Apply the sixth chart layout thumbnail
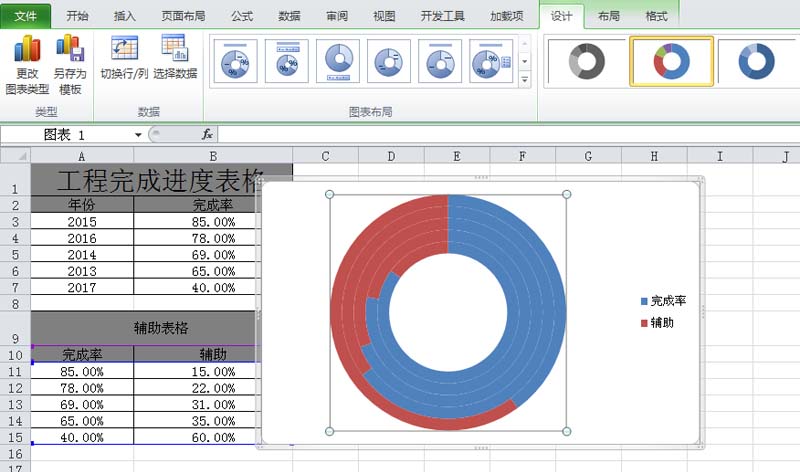The width and height of the screenshot is (800, 472). [x=491, y=61]
